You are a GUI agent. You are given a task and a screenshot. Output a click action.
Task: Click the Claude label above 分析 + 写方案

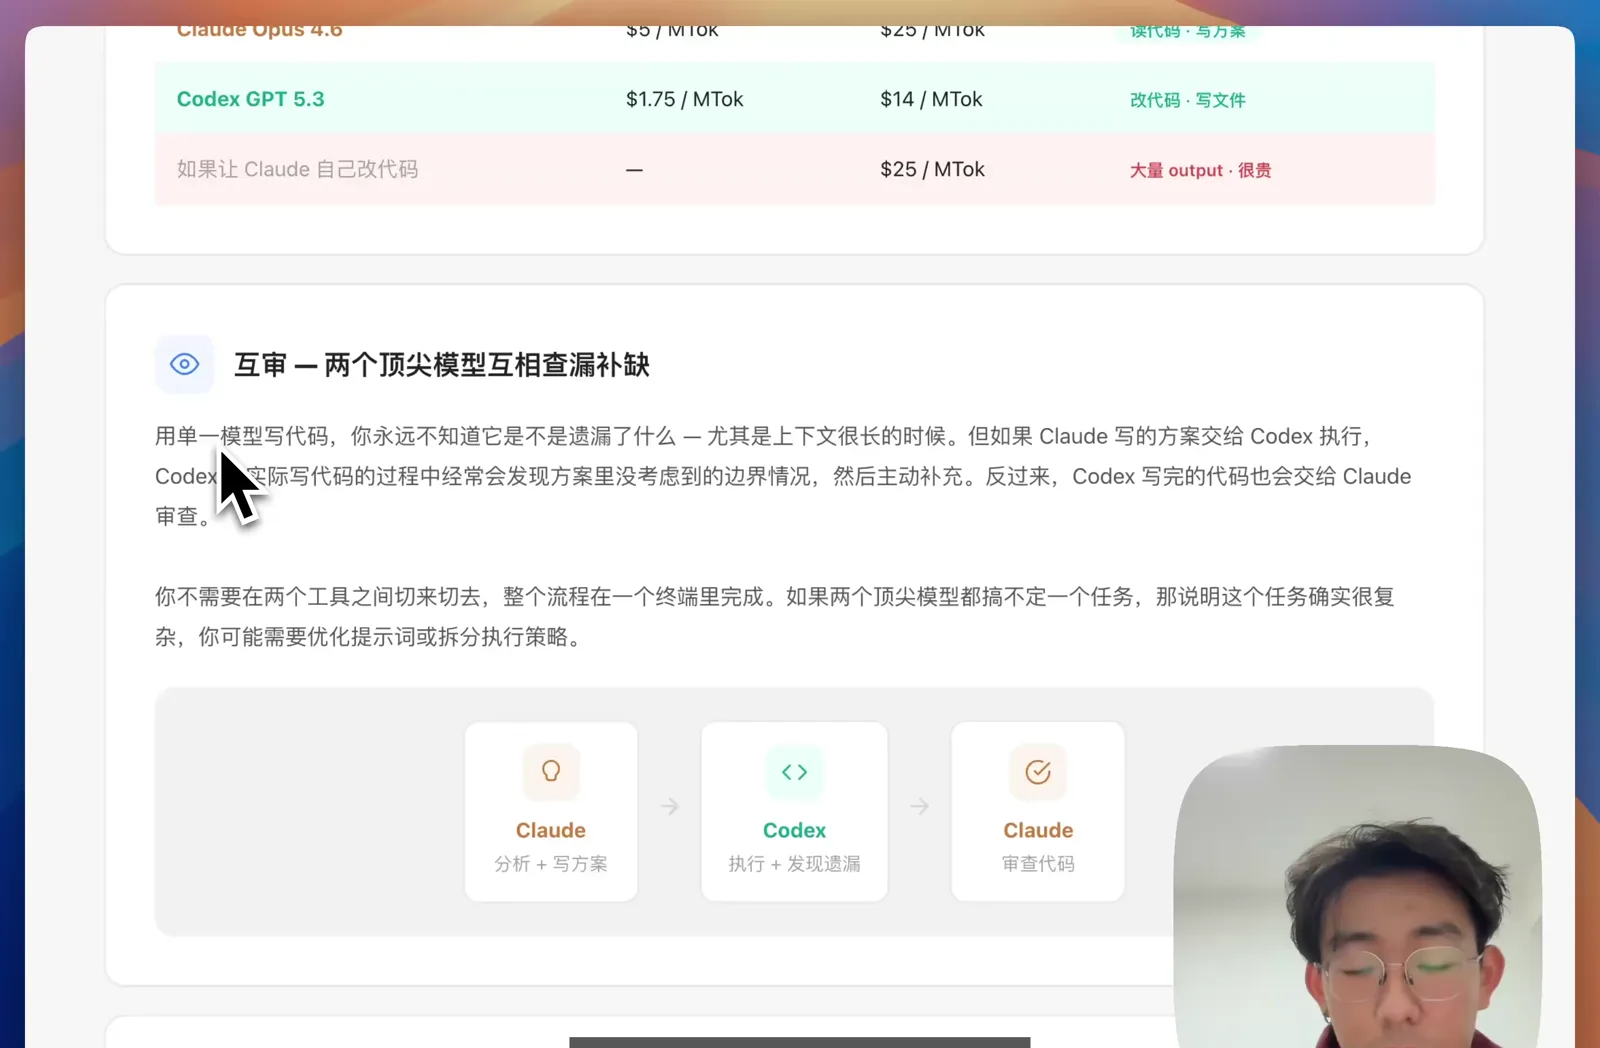coord(551,830)
